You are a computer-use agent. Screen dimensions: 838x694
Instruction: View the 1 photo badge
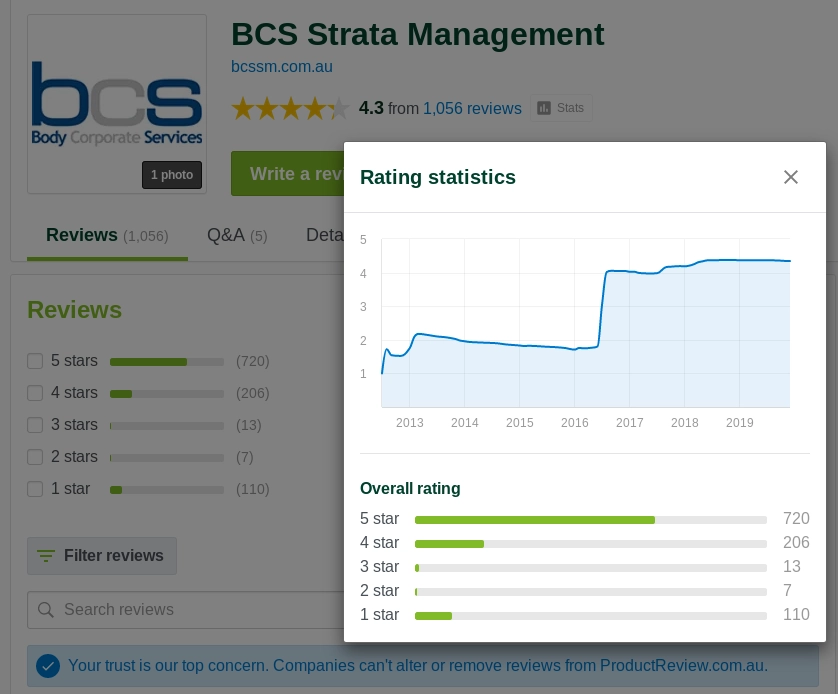click(172, 175)
